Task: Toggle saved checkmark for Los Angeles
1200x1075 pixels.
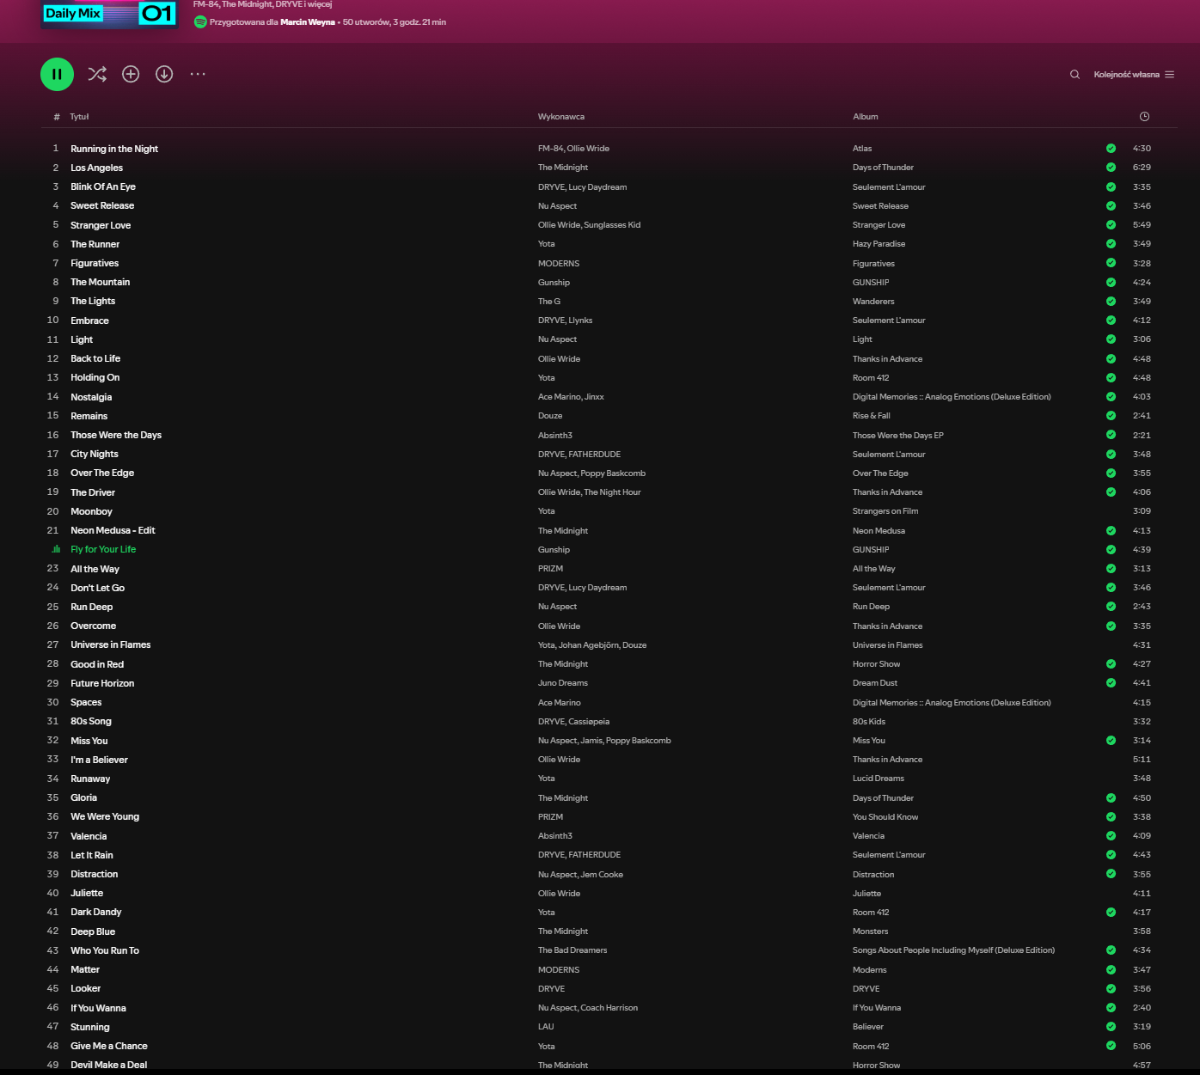Action: tap(1111, 167)
